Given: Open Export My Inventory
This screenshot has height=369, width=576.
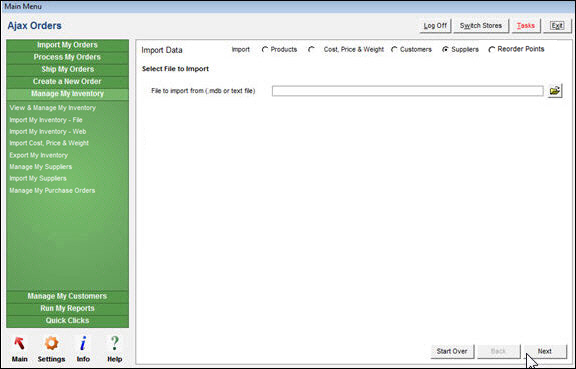Looking at the screenshot, I should [x=39, y=155].
